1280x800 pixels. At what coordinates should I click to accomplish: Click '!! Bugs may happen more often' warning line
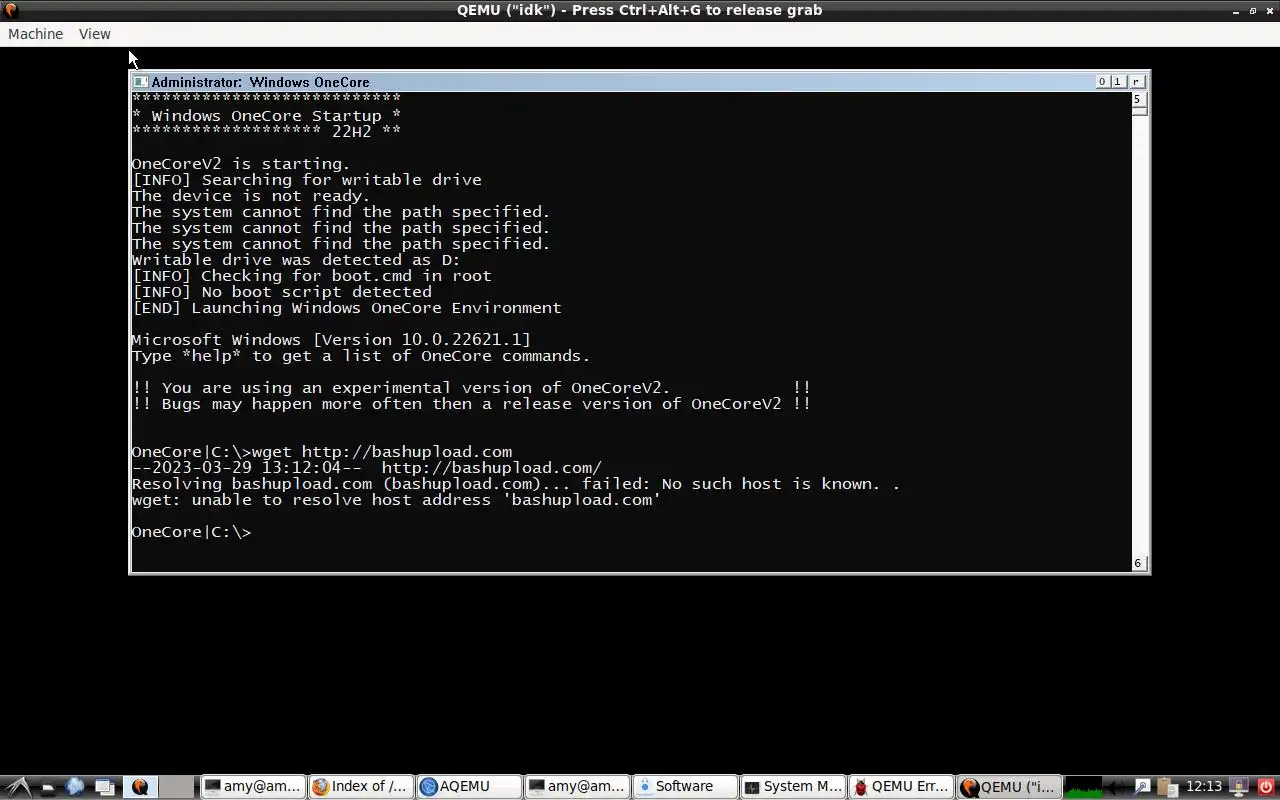471,404
